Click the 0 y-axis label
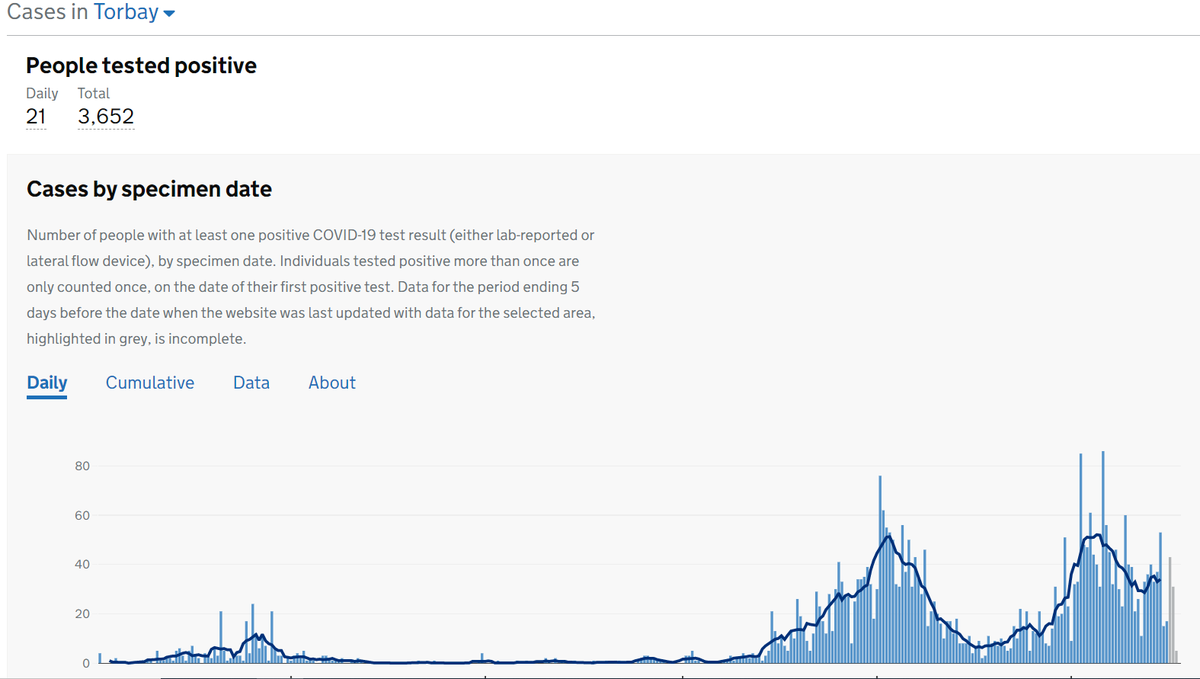 86,663
